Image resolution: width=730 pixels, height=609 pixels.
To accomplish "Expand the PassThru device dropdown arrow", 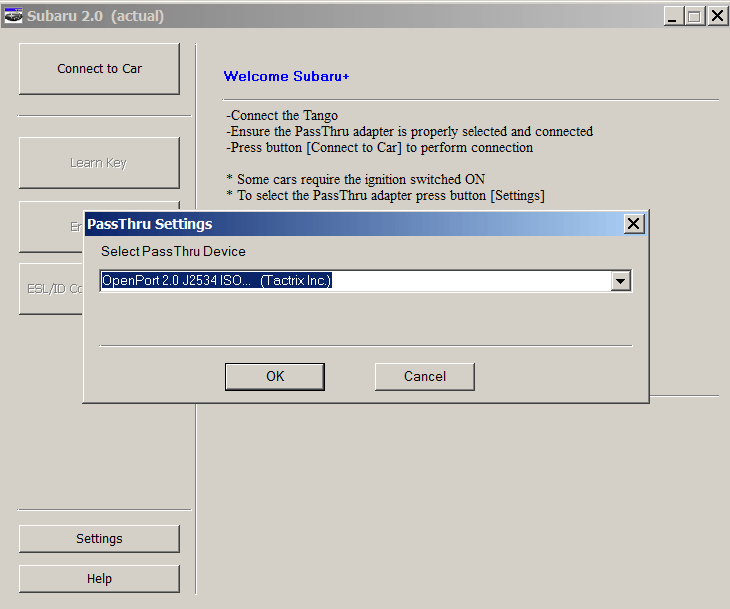I will 621,281.
